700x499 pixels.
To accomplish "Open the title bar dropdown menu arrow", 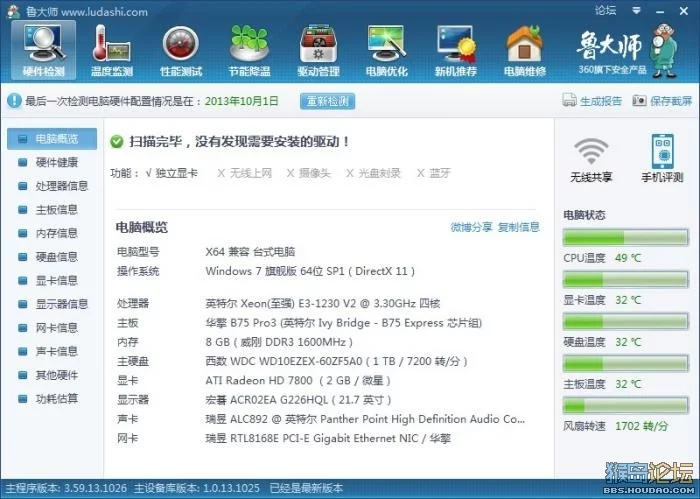I will point(637,10).
